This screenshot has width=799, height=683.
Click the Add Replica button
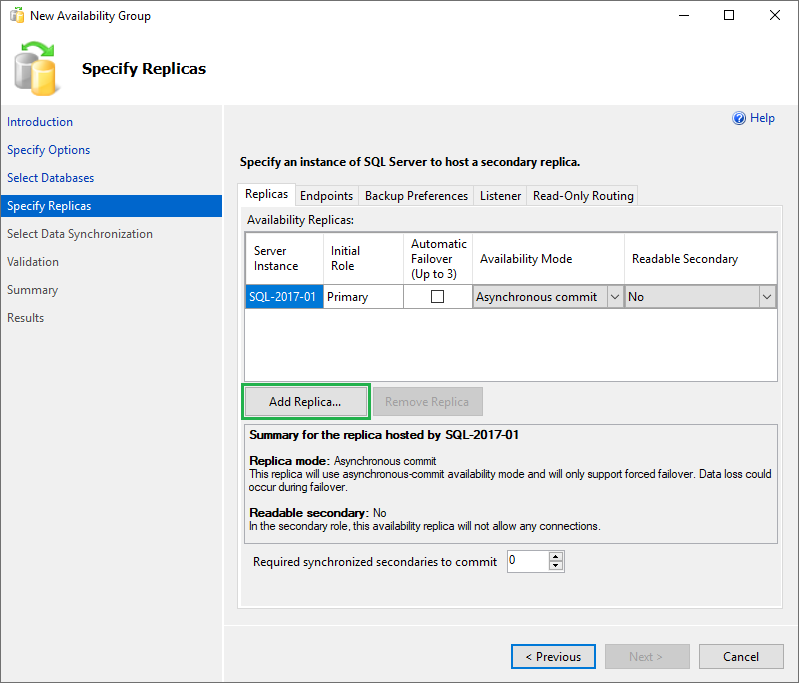tap(305, 402)
